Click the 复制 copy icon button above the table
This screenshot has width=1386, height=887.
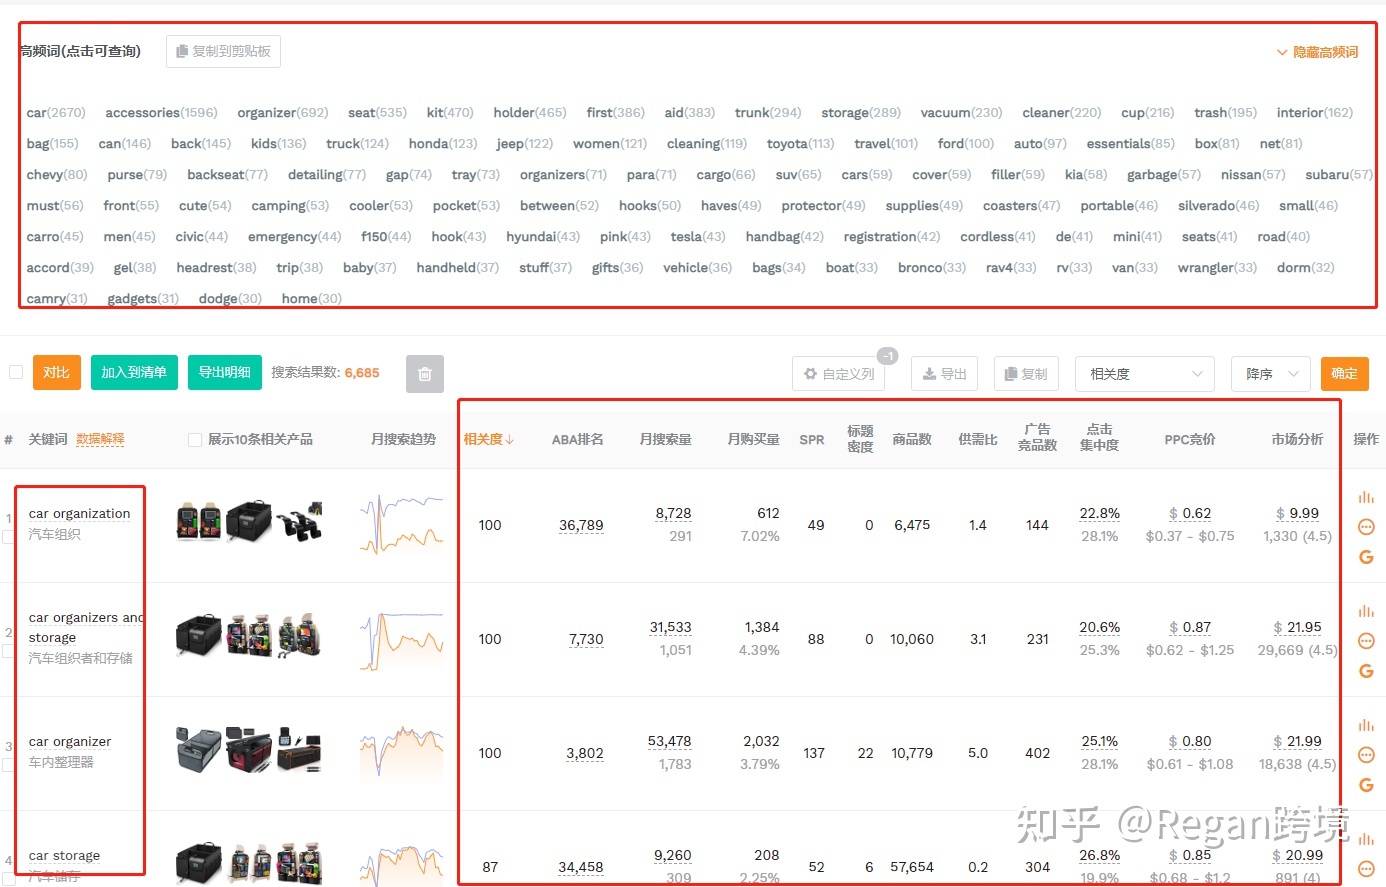point(1026,373)
